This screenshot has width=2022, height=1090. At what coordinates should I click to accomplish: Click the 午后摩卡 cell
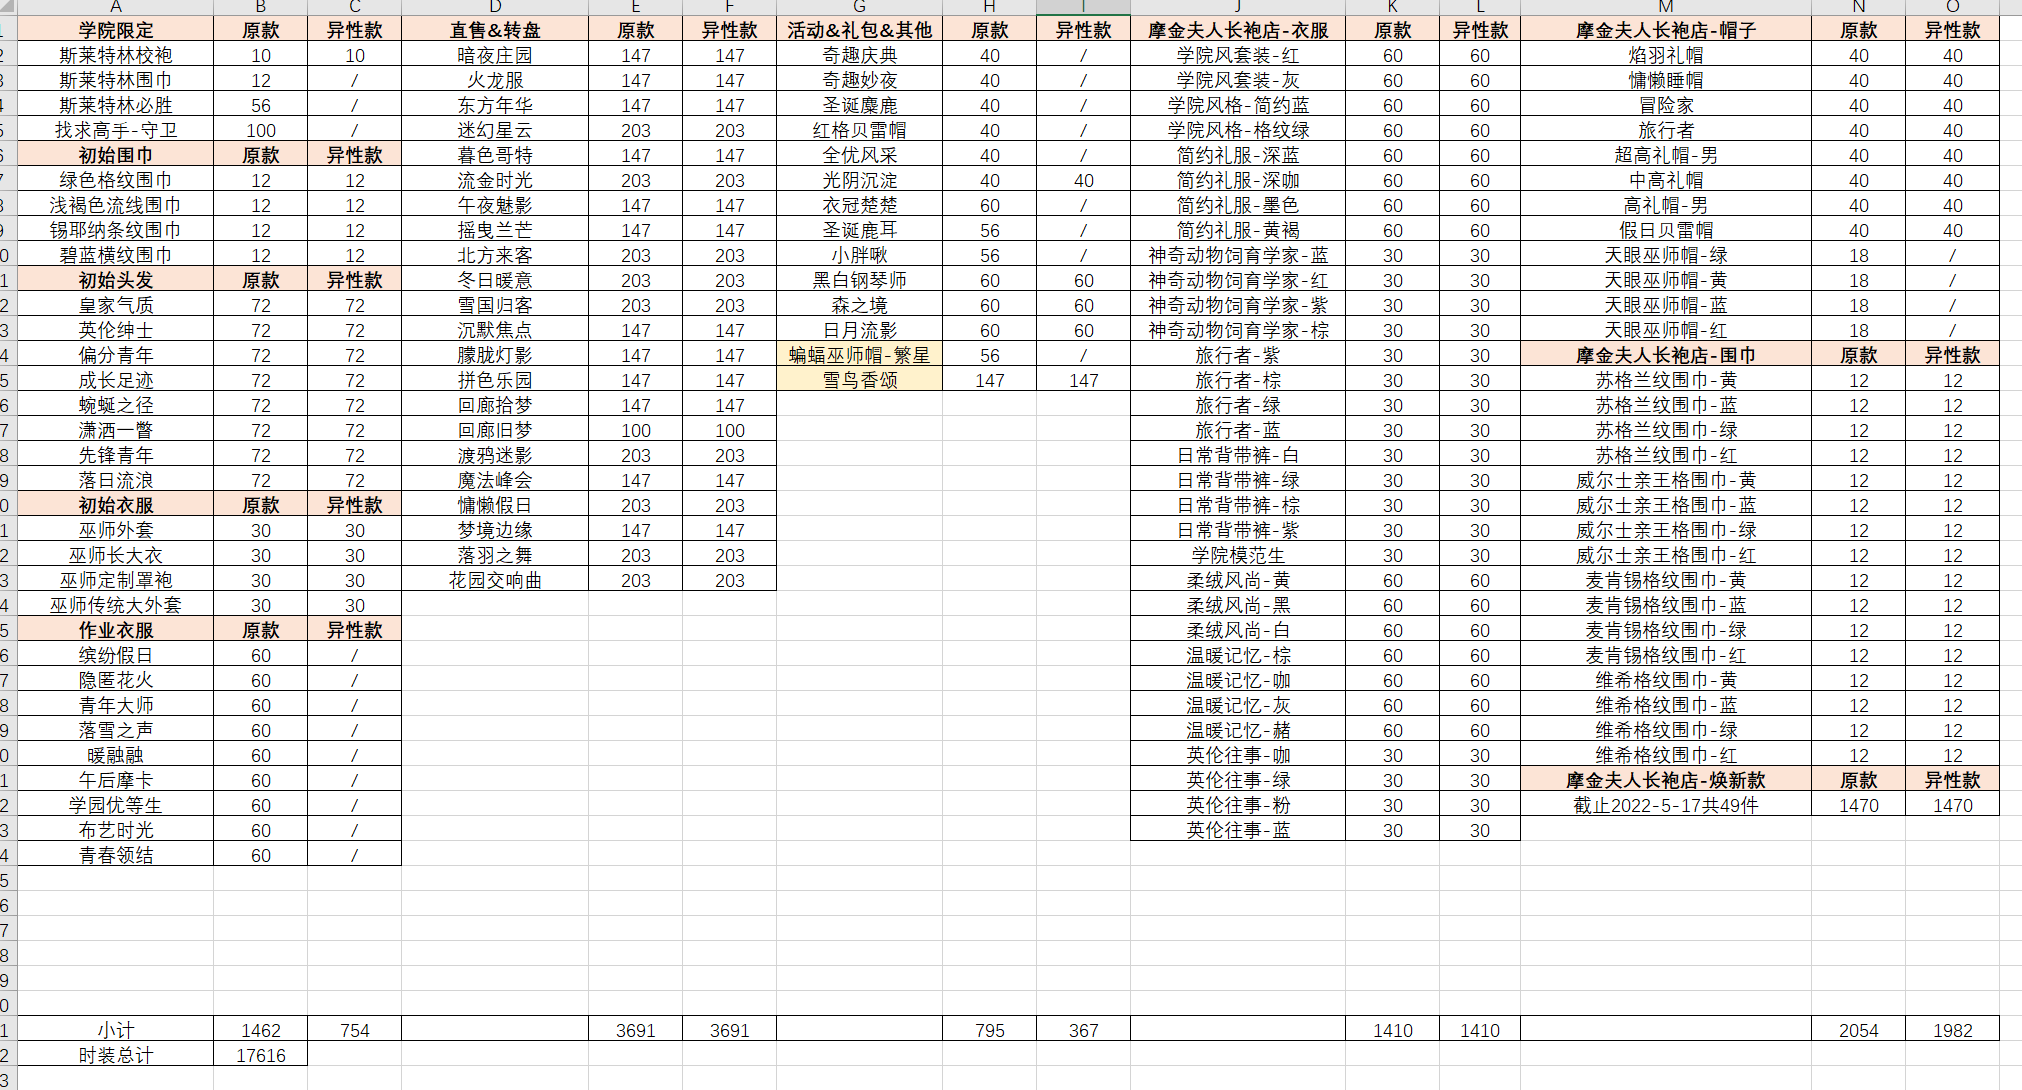pos(116,780)
